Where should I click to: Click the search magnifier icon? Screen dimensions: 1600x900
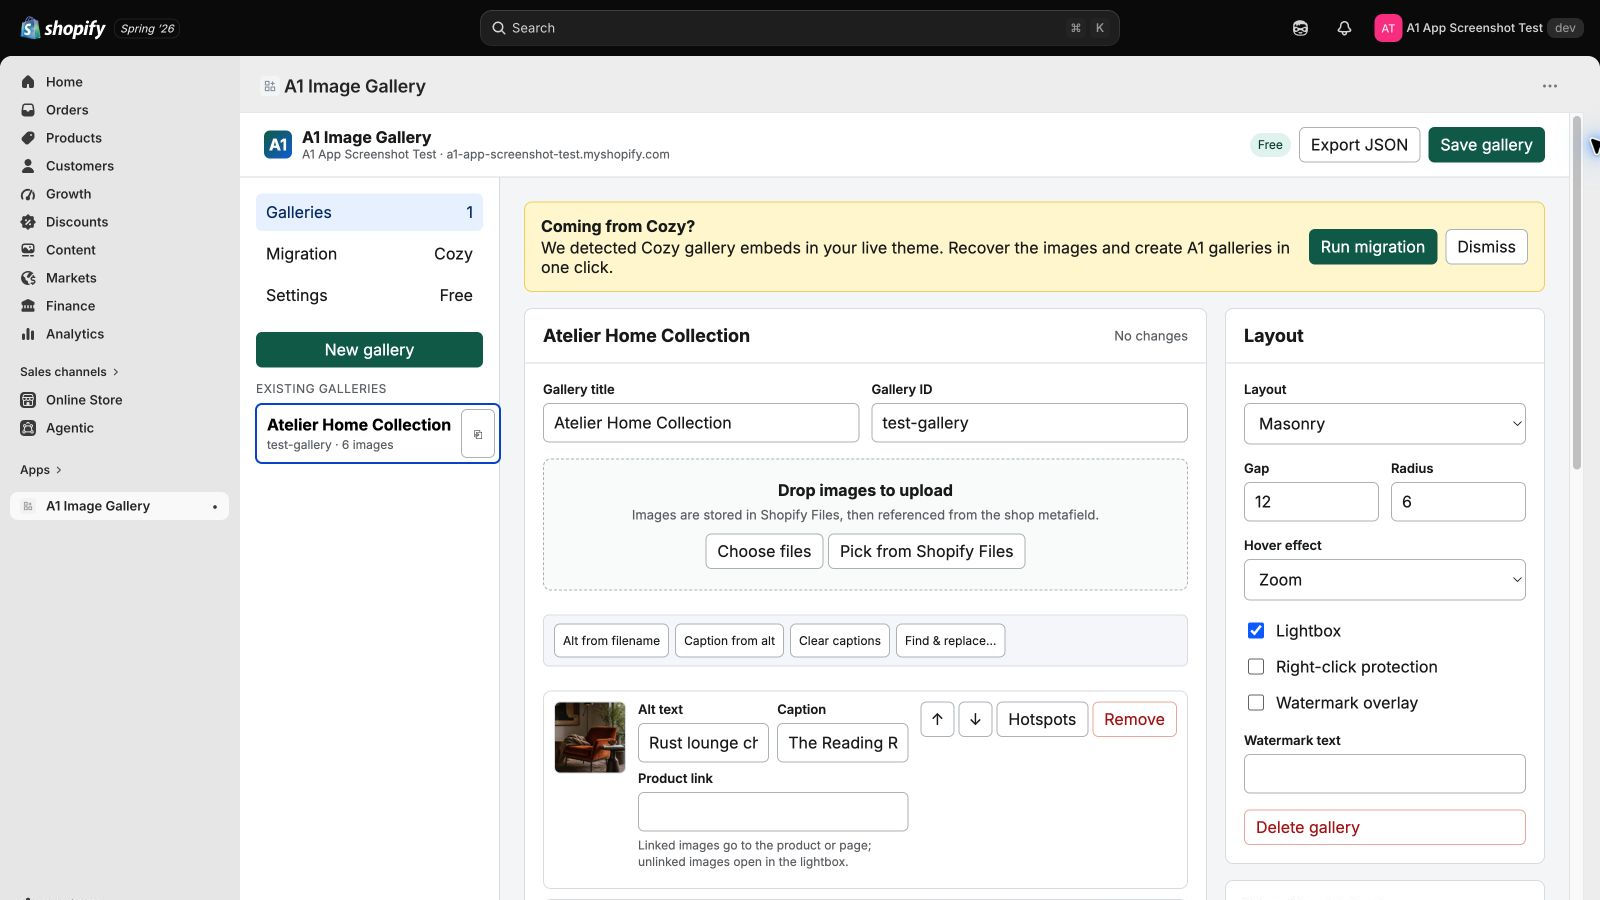point(498,28)
